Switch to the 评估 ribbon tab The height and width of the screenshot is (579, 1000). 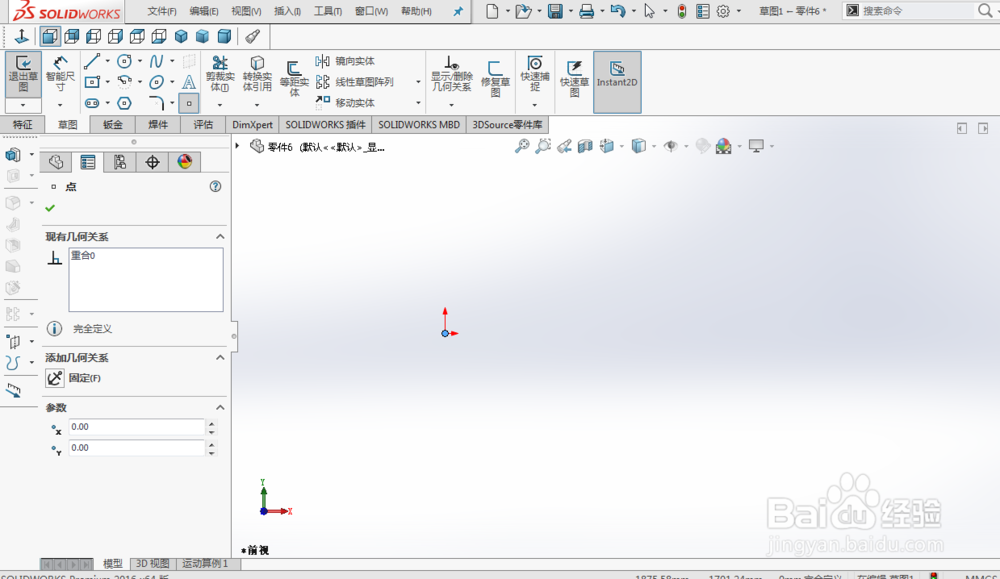tap(202, 124)
